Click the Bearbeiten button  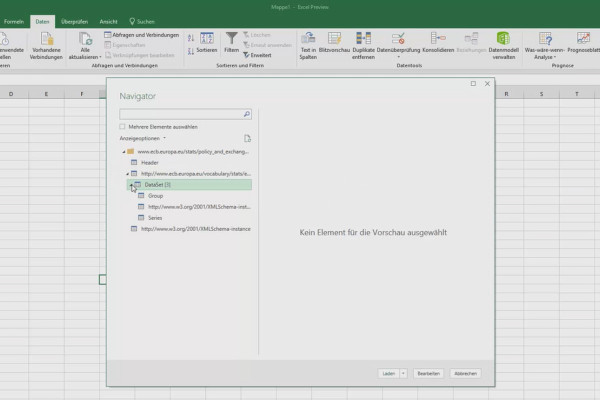tap(429, 374)
